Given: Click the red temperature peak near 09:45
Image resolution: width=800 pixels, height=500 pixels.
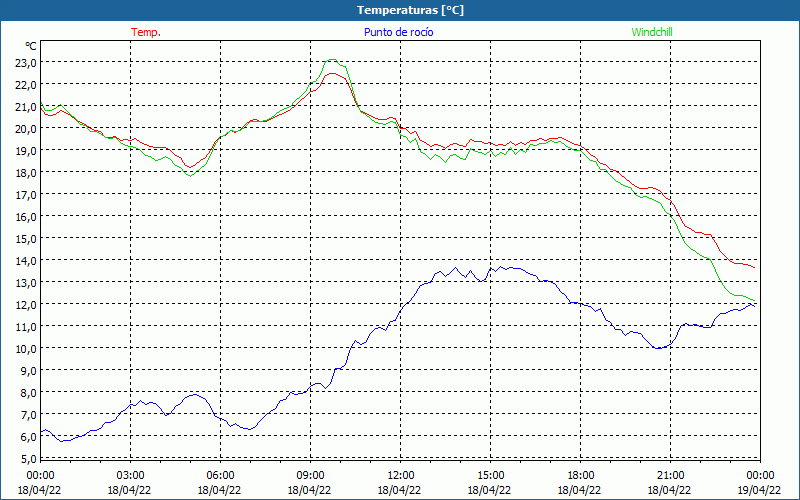Looking at the screenshot, I should pyautogui.click(x=333, y=73).
